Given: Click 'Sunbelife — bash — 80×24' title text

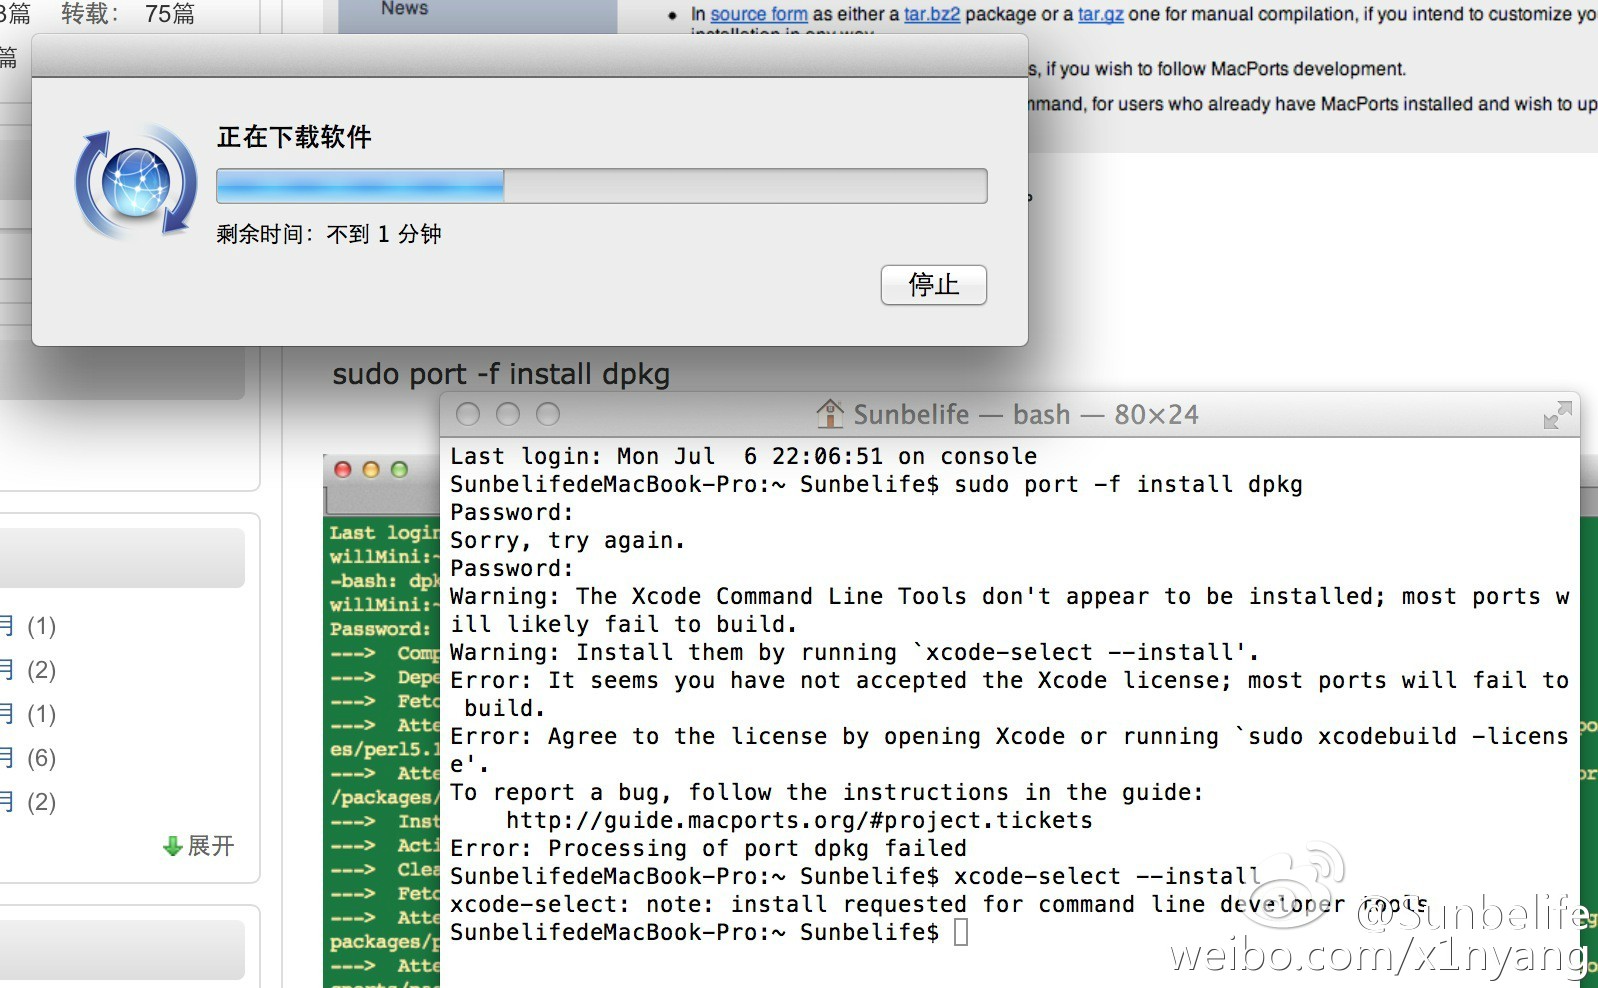Looking at the screenshot, I should pos(1026,414).
